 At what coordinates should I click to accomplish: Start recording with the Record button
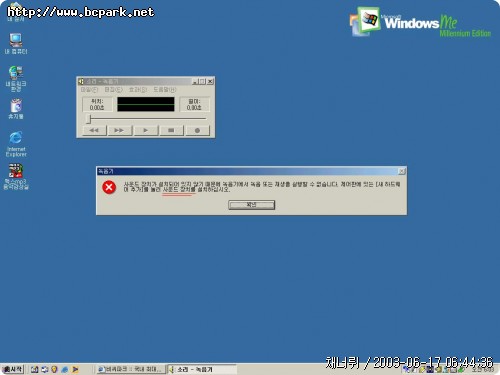(x=197, y=130)
